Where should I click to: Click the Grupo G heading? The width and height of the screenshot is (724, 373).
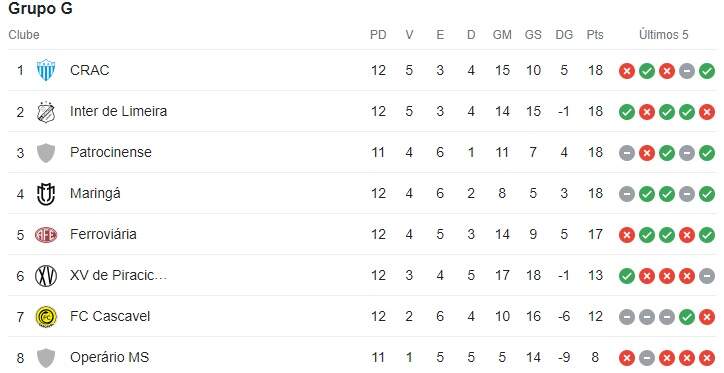pos(41,8)
